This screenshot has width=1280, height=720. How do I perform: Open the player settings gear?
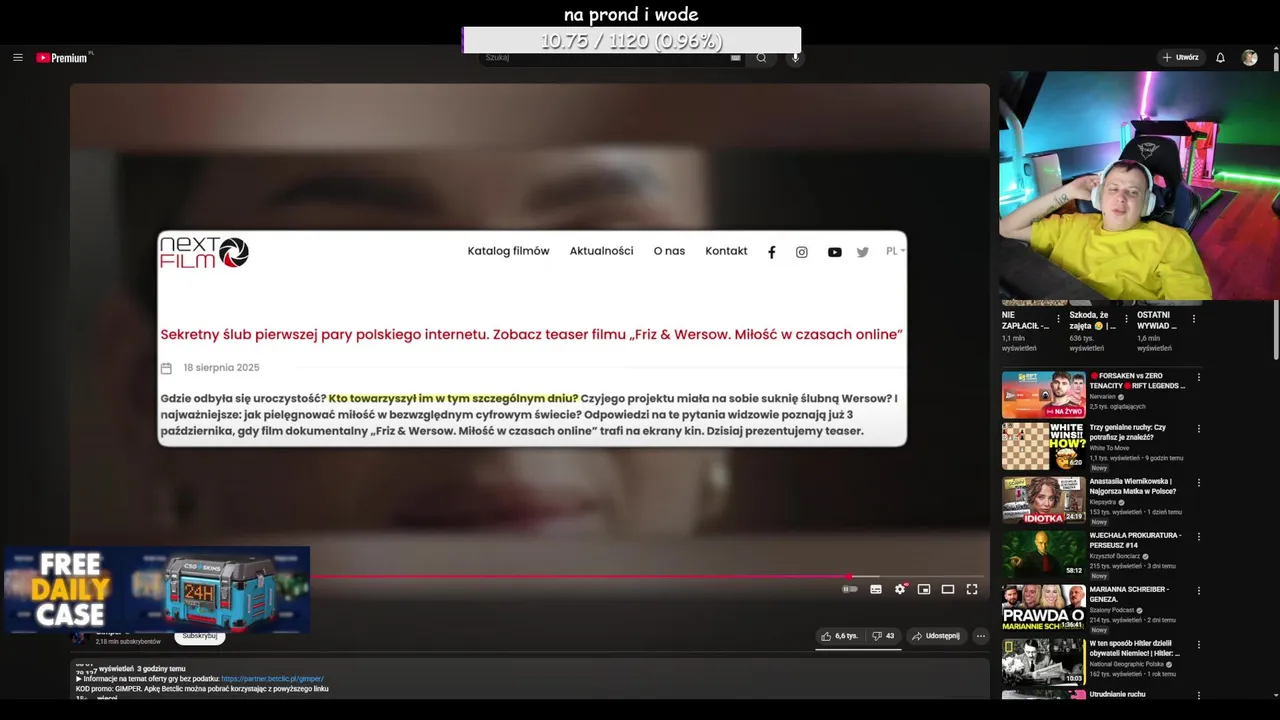coord(900,589)
